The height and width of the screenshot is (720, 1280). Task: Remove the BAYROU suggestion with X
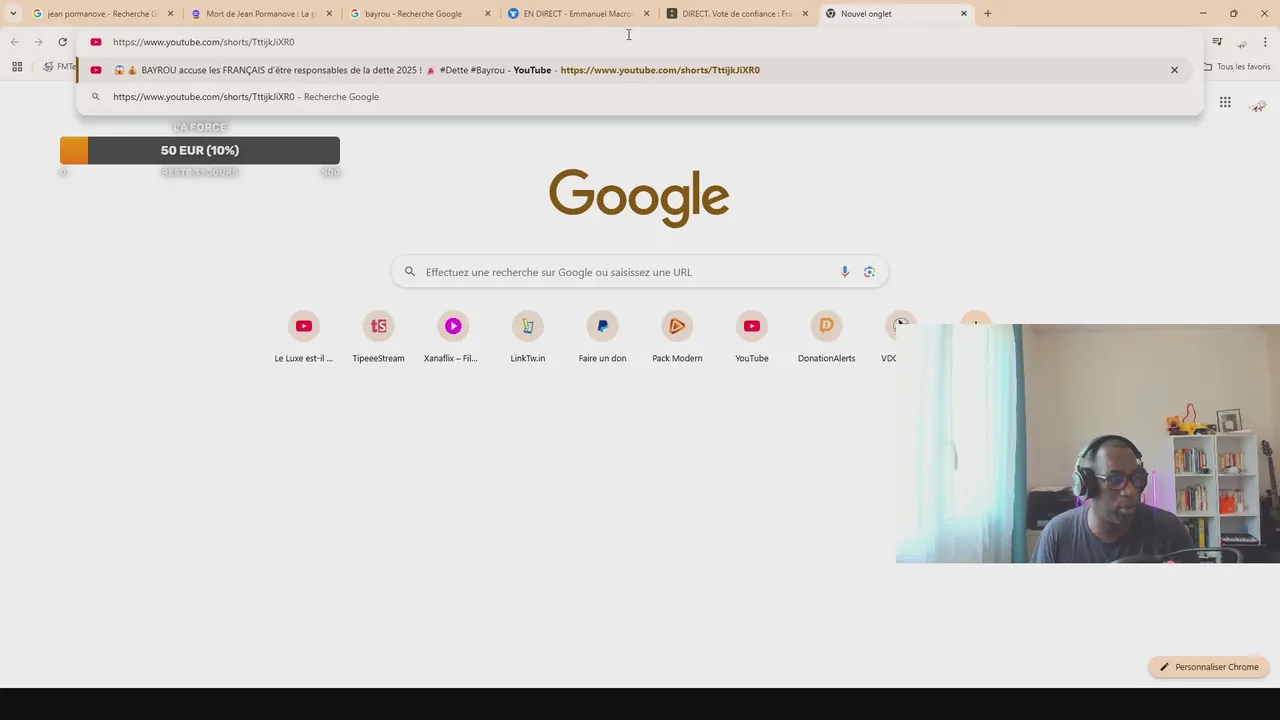(1174, 70)
